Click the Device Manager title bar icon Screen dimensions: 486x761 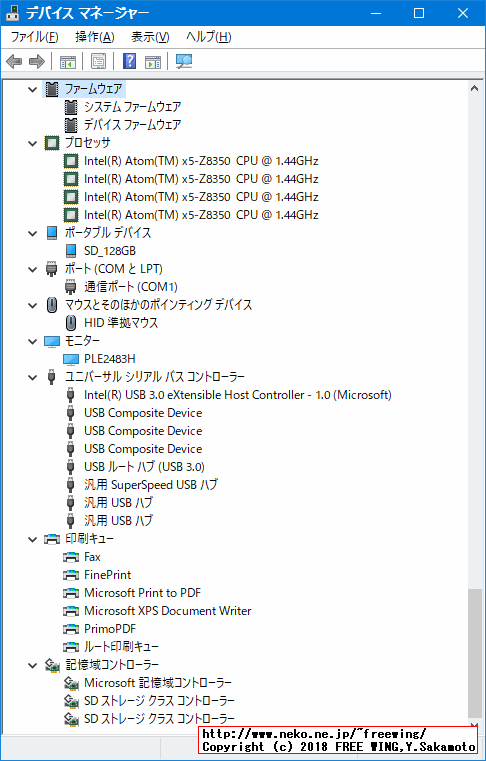(13, 13)
